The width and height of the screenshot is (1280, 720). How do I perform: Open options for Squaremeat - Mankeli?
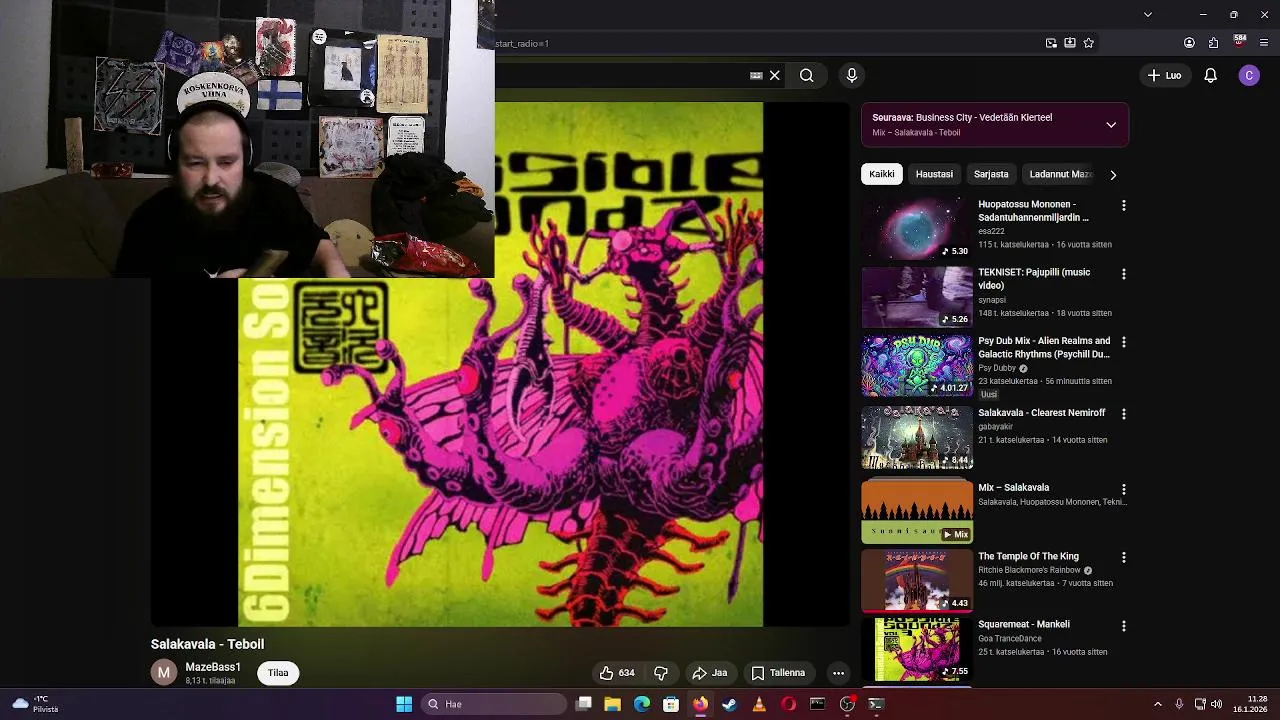(1123, 626)
